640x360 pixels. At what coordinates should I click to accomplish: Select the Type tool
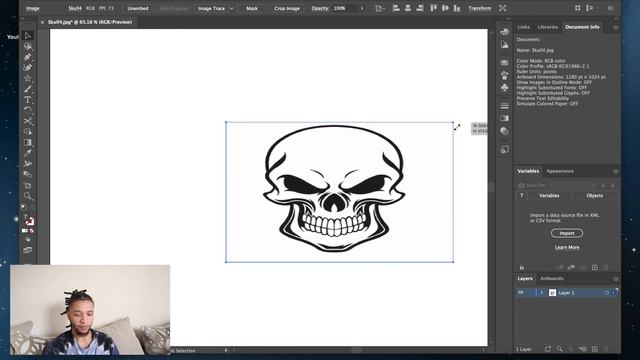[27, 100]
